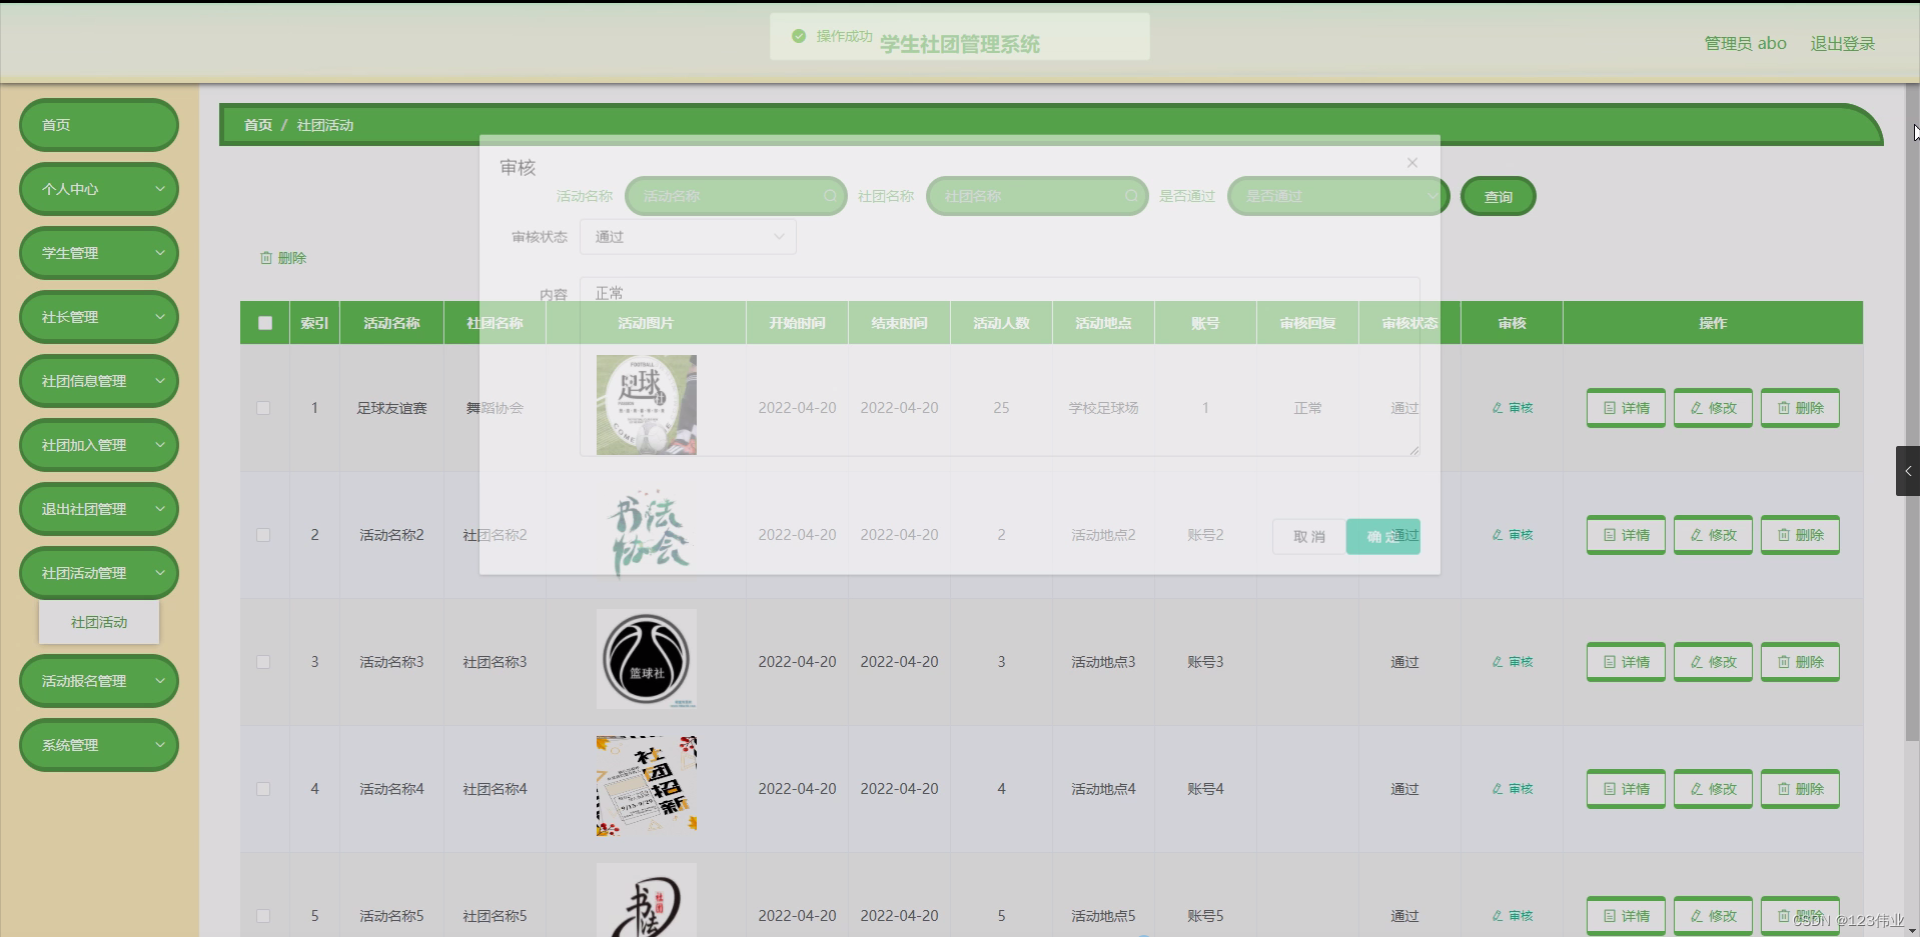1920x937 pixels.
Task: Expand the 社团信息管理 sidebar chevron
Action: (x=160, y=381)
